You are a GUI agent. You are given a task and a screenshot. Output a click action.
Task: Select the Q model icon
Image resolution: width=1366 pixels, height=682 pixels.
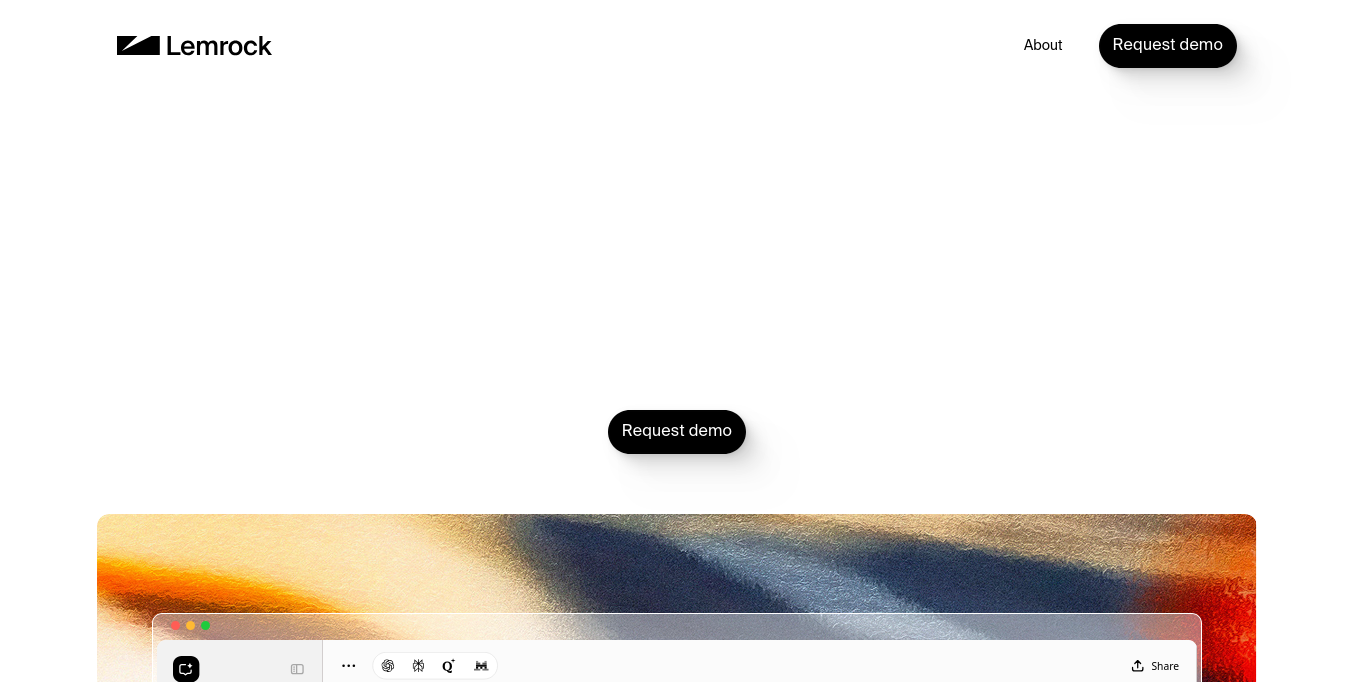tap(449, 666)
